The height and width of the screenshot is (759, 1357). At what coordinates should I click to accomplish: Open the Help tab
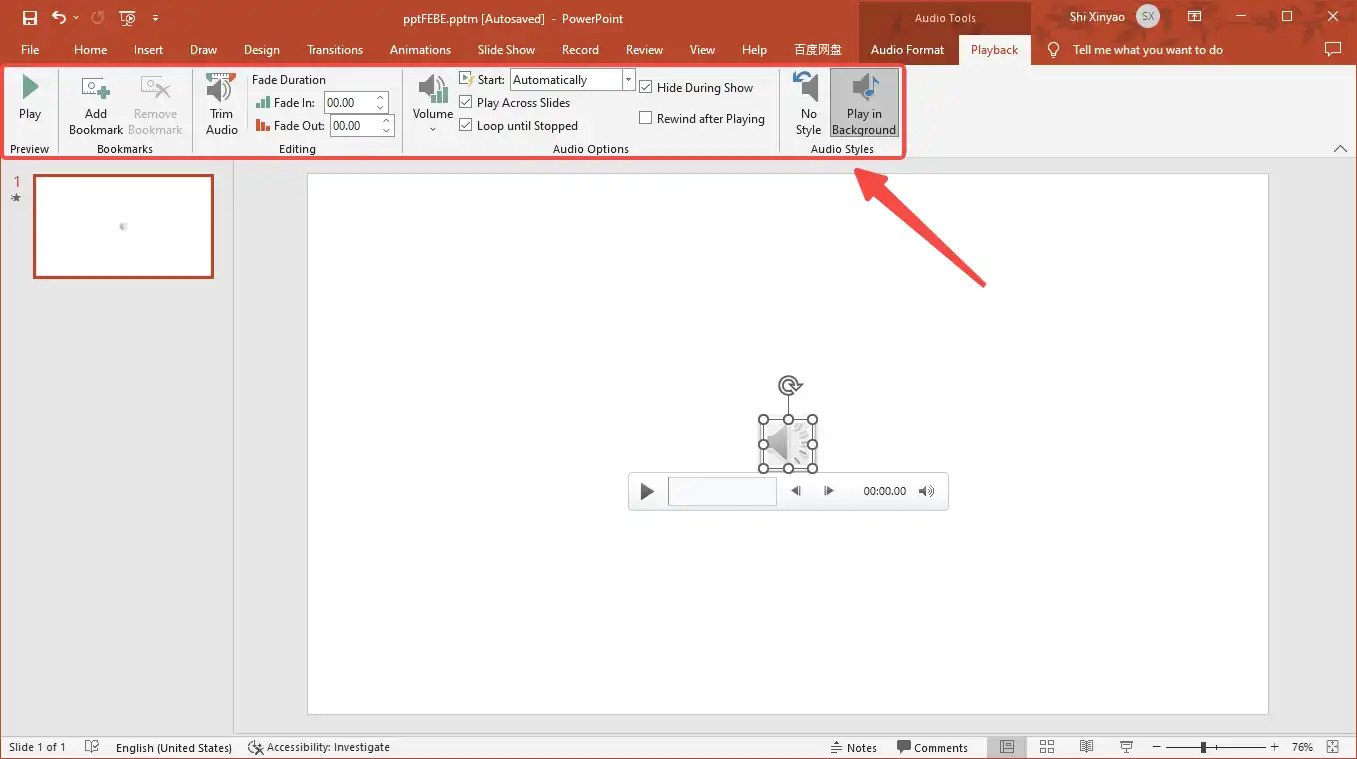755,50
